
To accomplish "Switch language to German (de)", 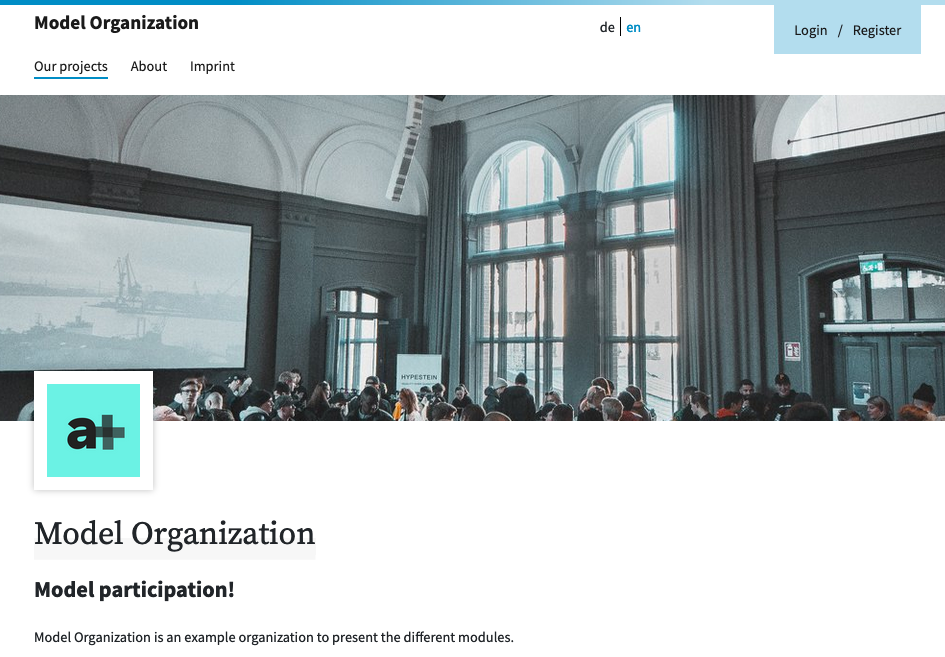I will [x=607, y=27].
